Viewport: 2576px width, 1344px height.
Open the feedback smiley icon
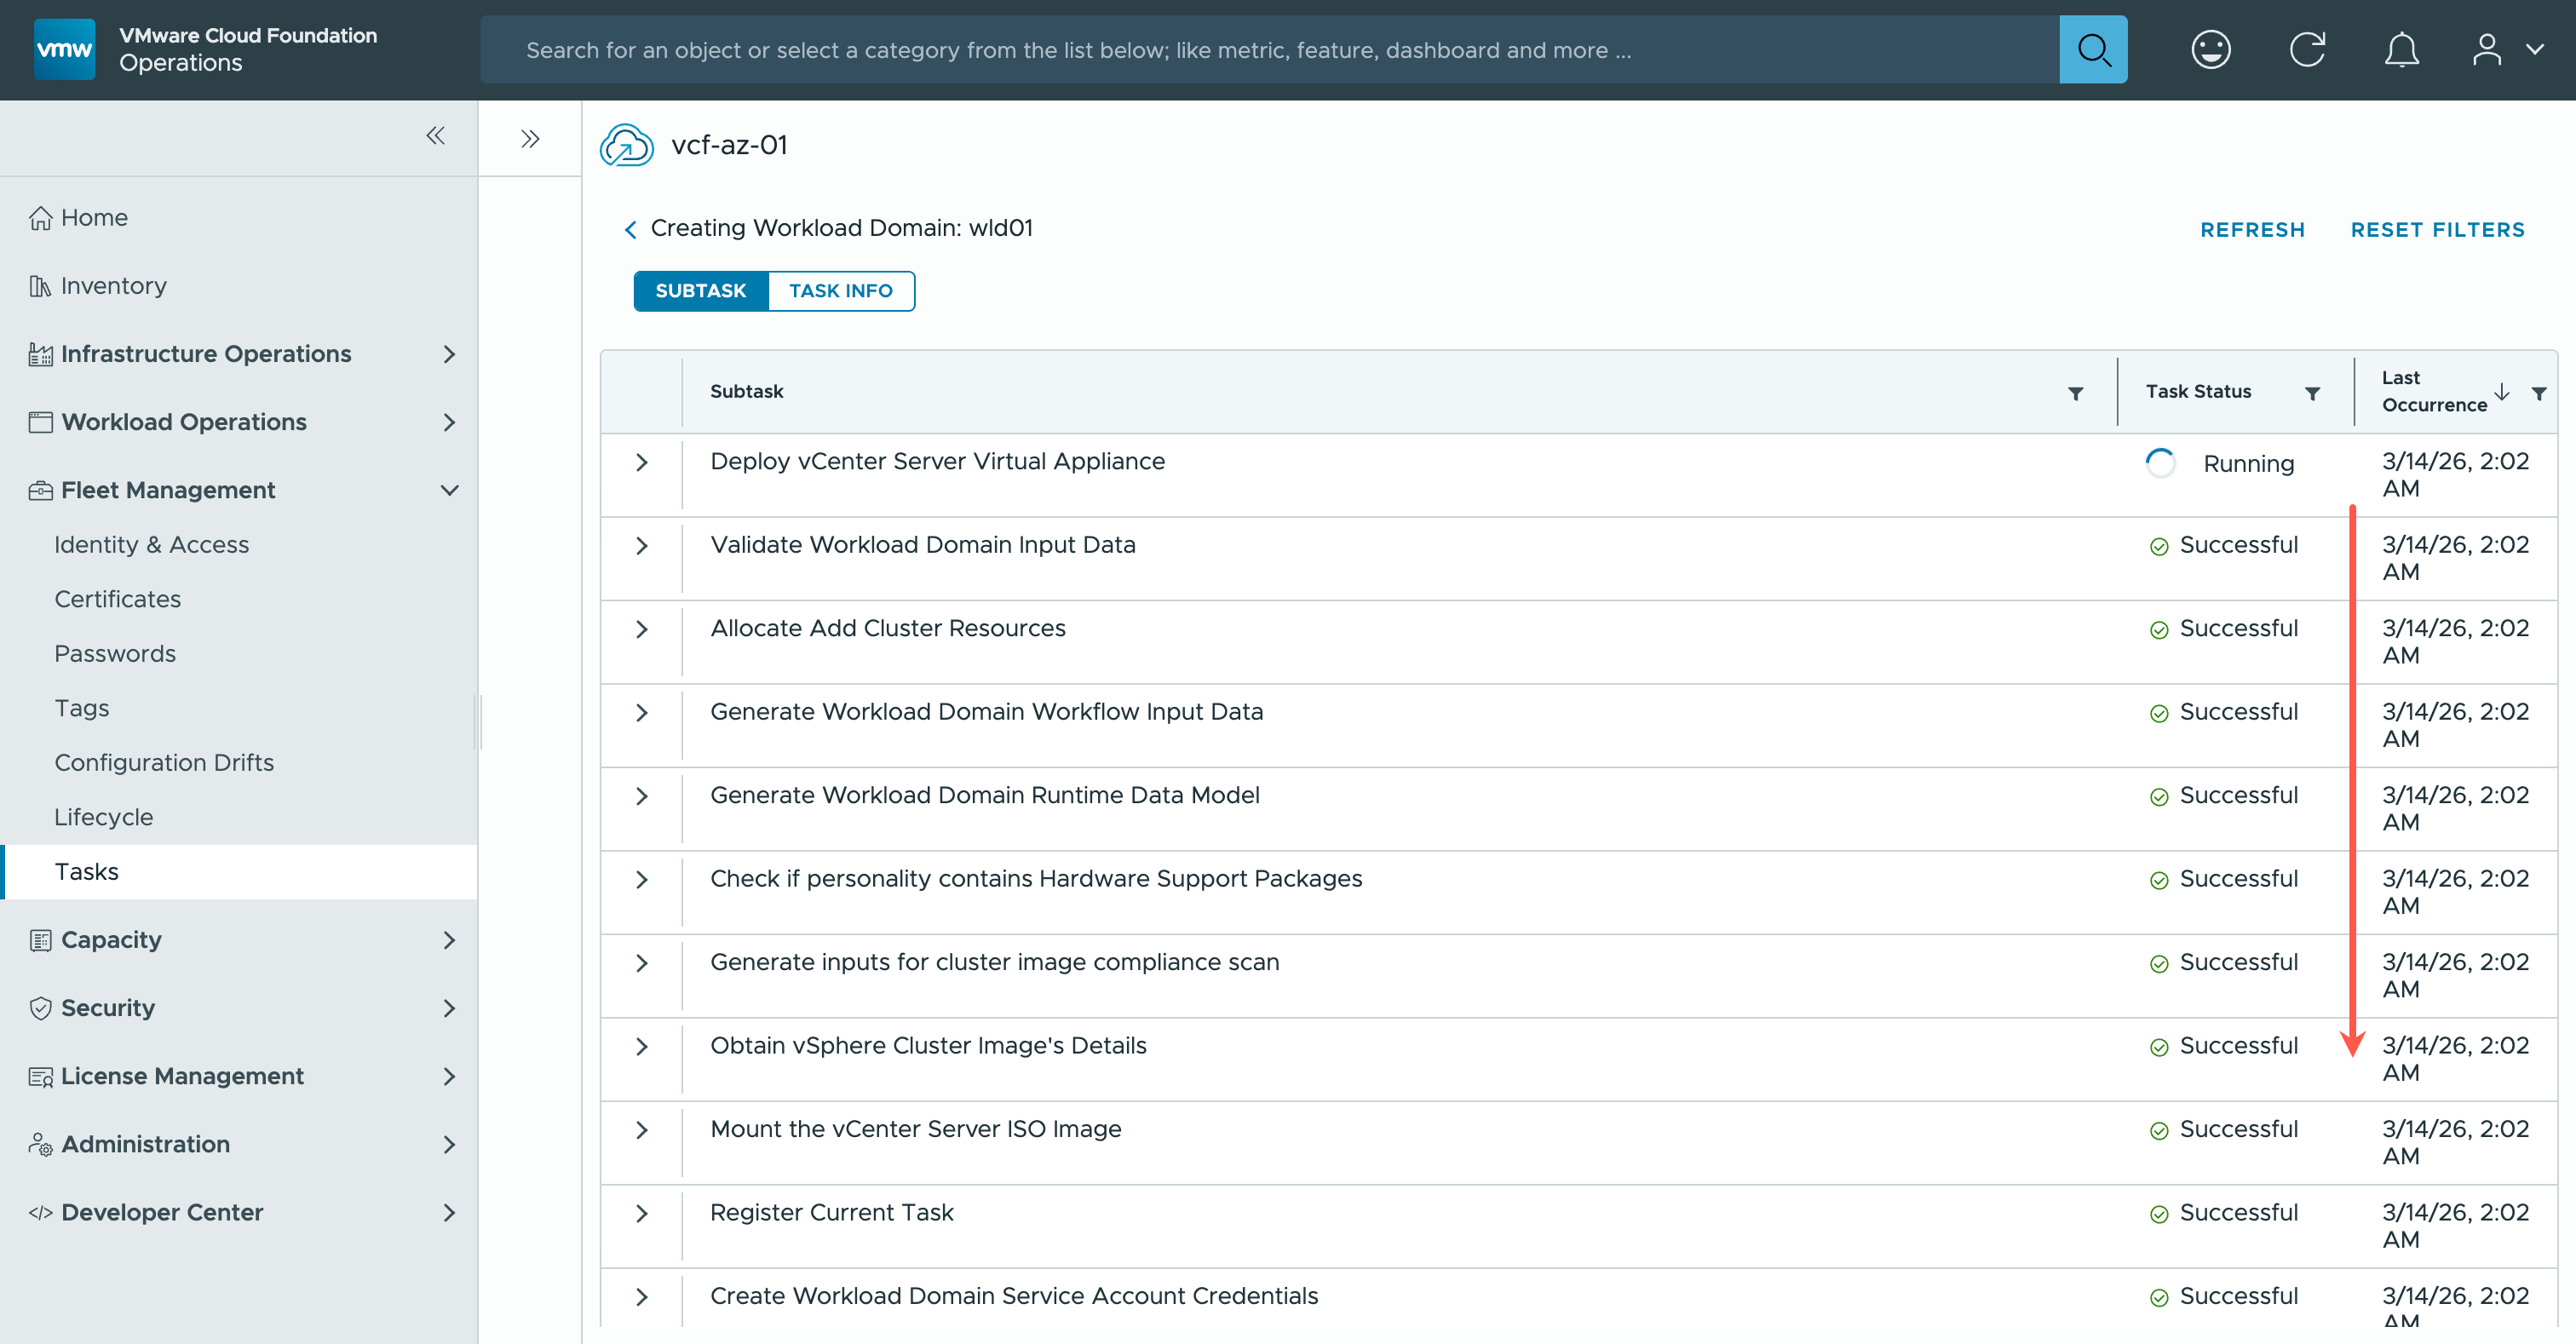pyautogui.click(x=2210, y=49)
